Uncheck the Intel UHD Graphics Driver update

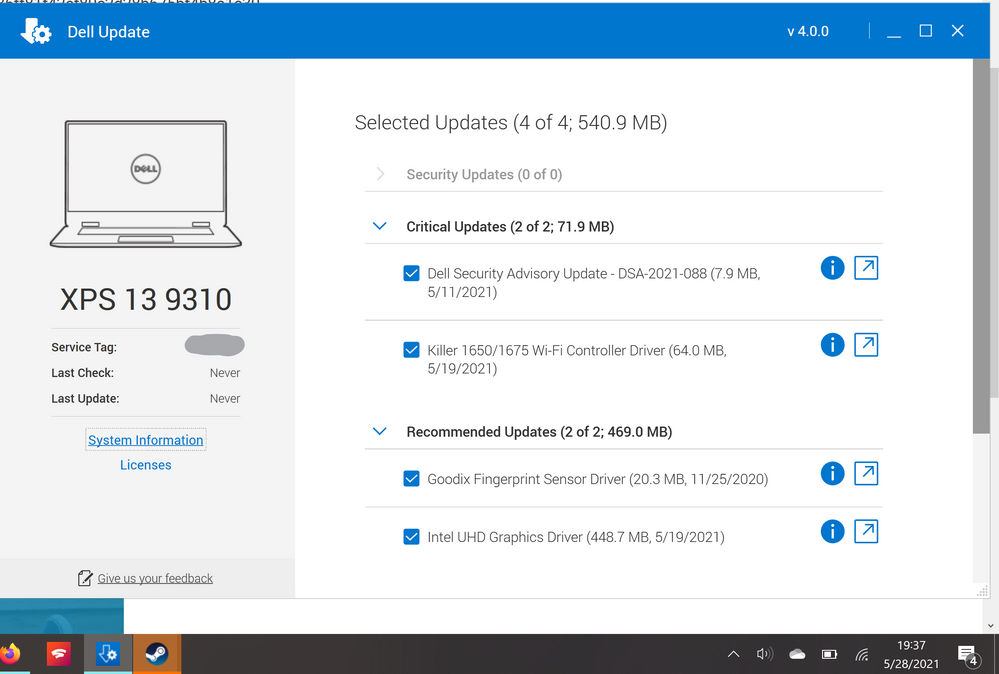411,536
